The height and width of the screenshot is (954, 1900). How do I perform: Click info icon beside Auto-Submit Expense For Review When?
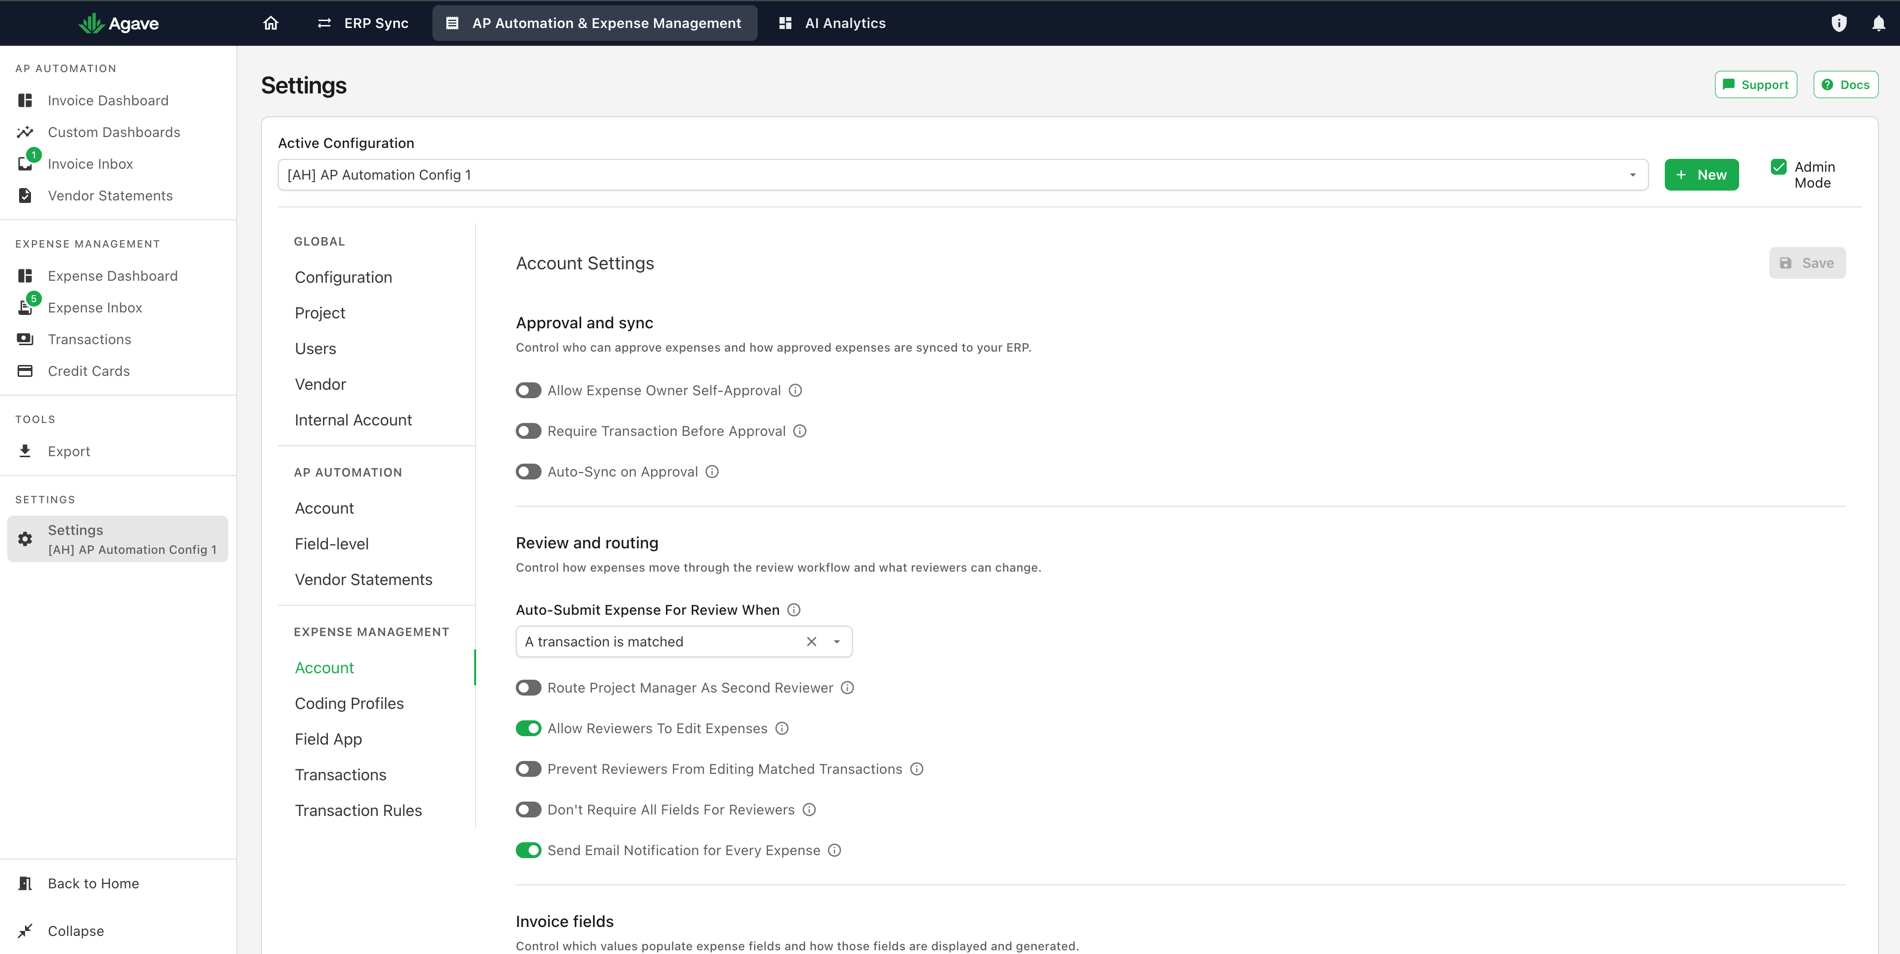pos(794,610)
